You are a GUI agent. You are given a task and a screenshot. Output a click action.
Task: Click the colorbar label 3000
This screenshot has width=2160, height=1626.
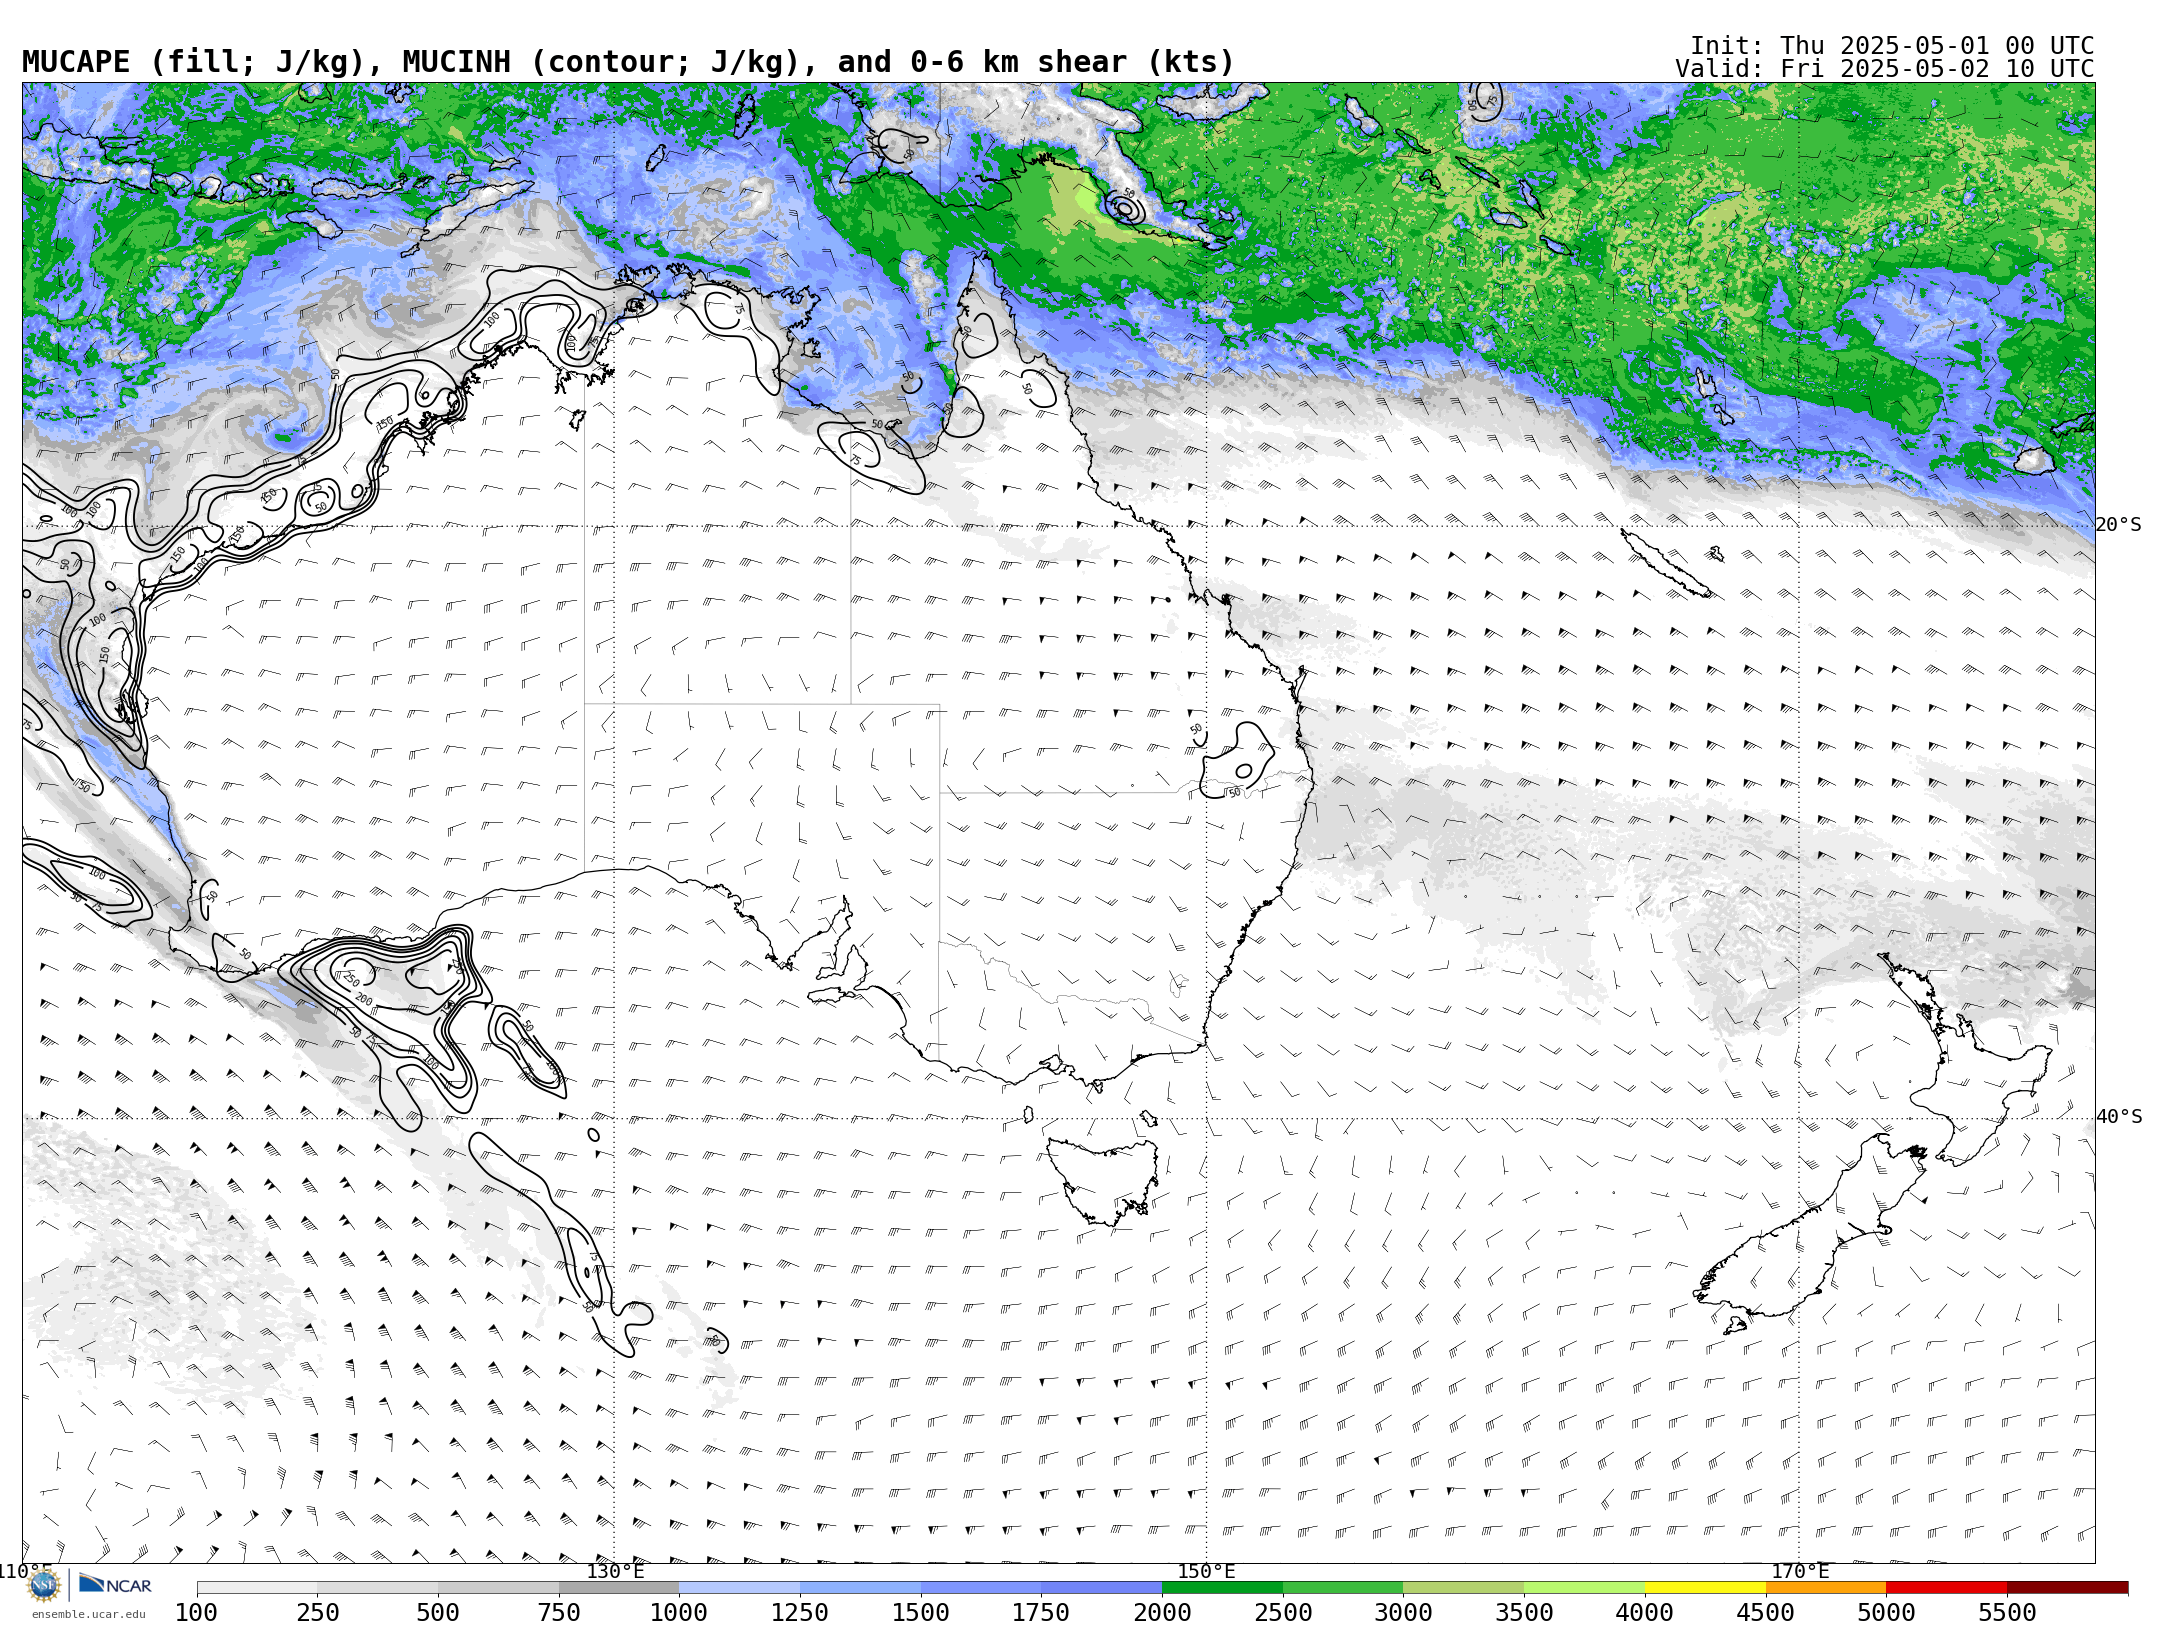[1403, 1613]
